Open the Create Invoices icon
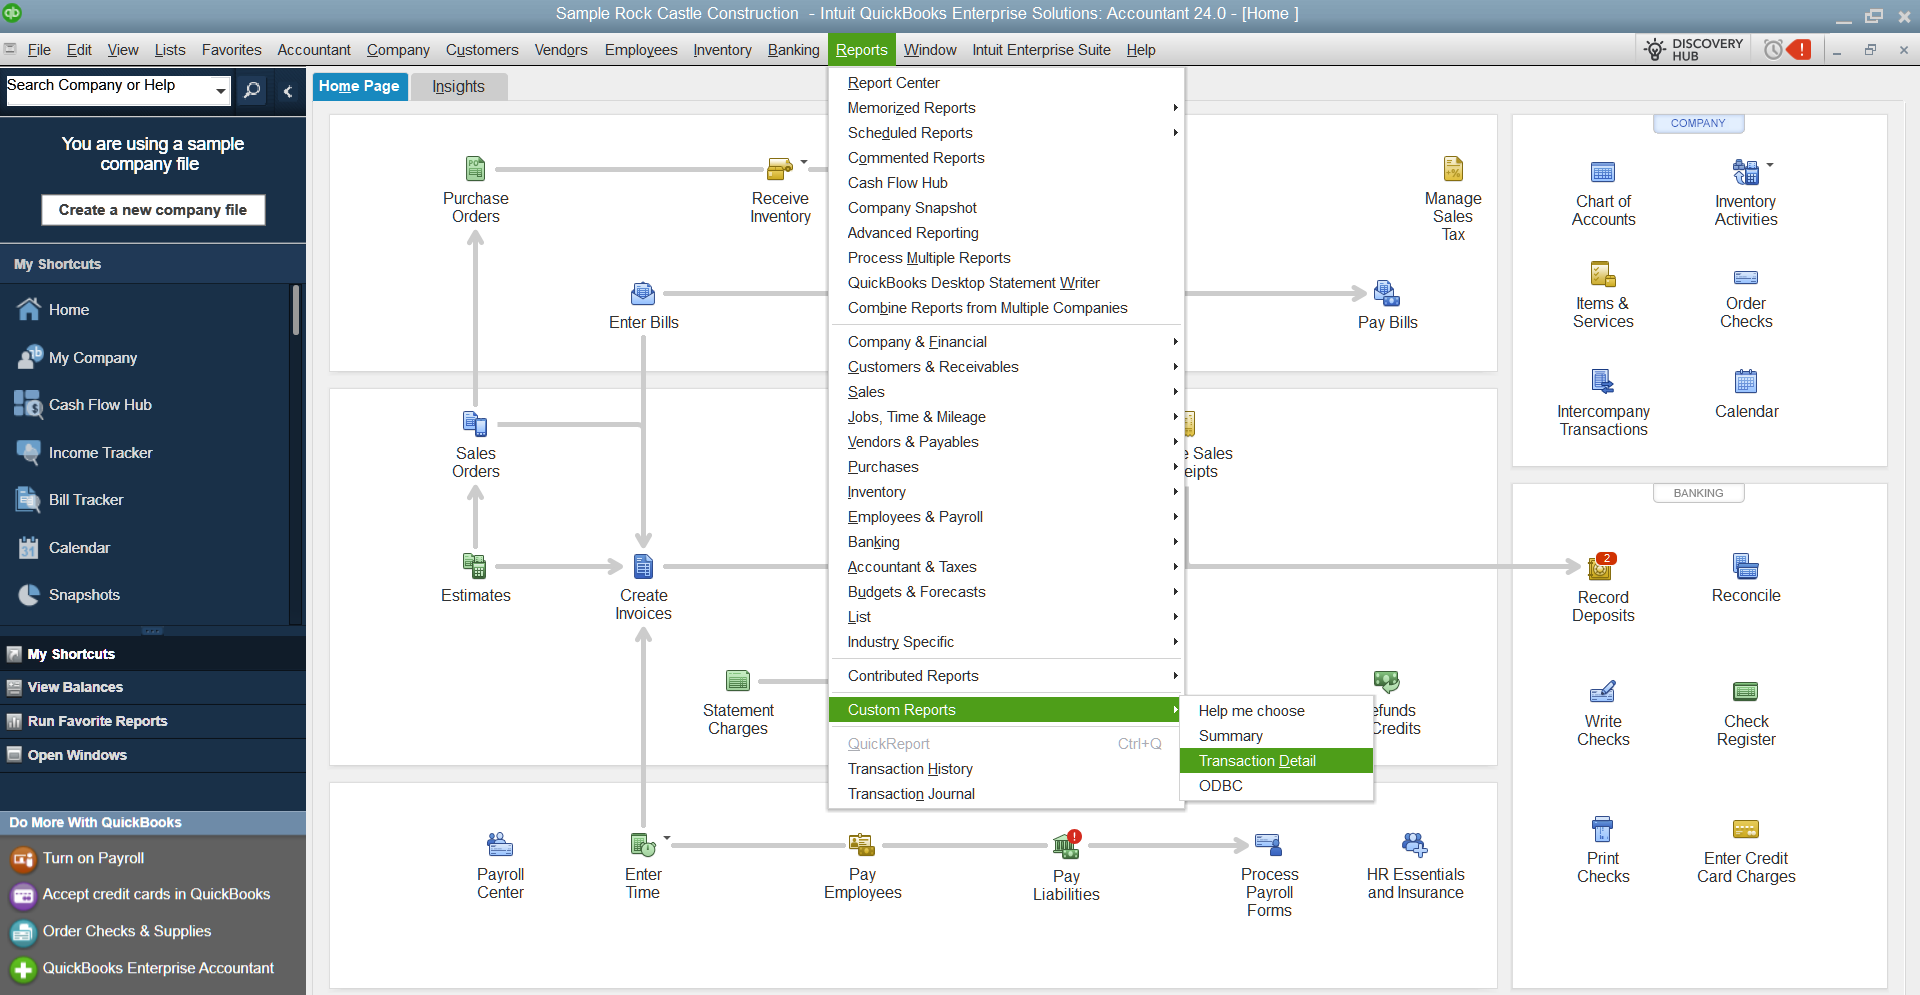This screenshot has height=995, width=1920. click(643, 566)
